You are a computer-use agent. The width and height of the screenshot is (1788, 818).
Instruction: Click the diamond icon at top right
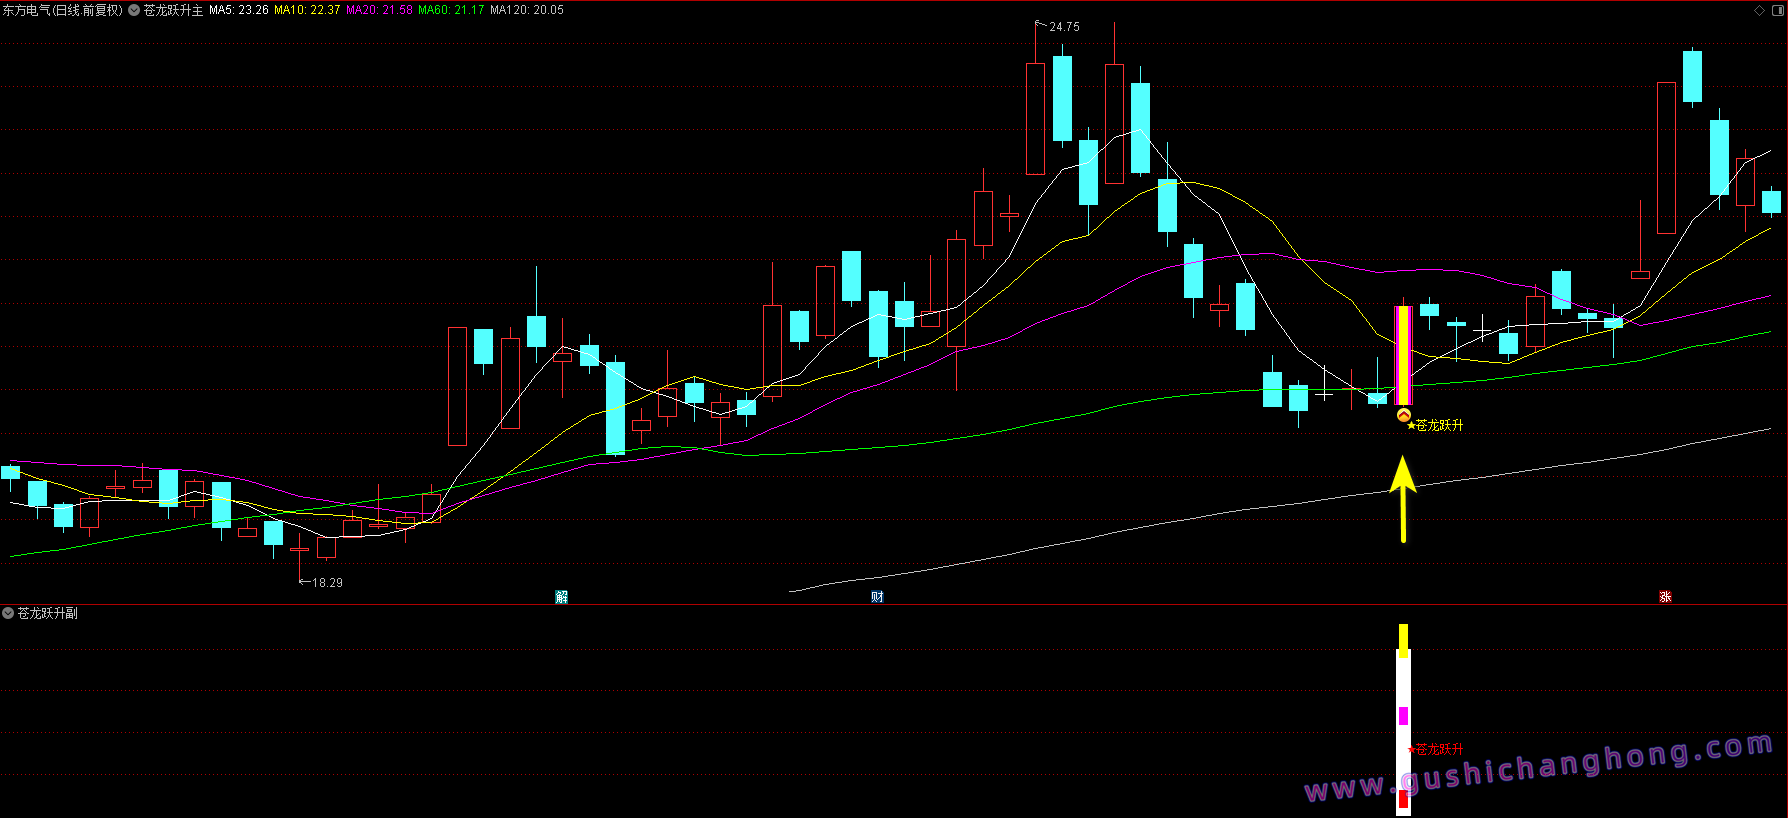1760,10
